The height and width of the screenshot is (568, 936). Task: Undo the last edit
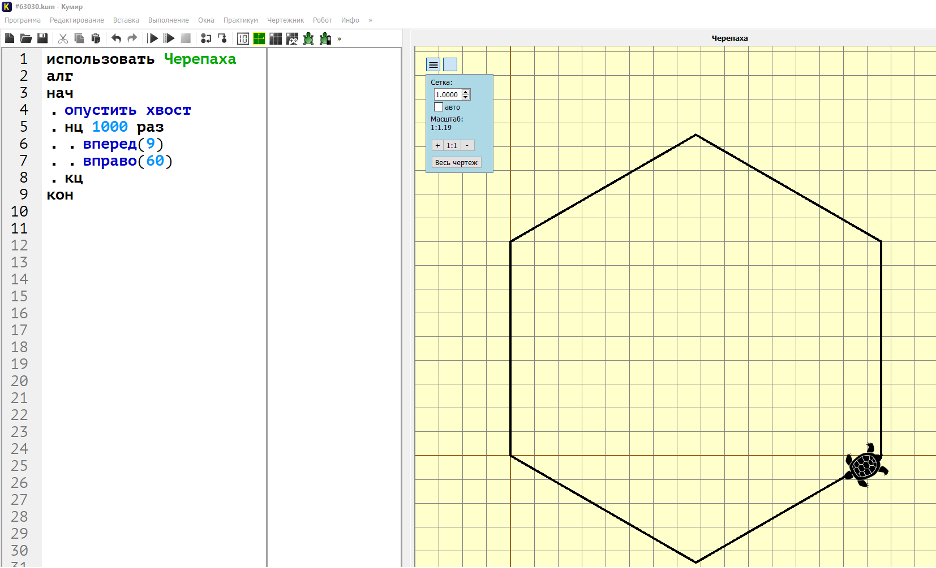coord(116,38)
